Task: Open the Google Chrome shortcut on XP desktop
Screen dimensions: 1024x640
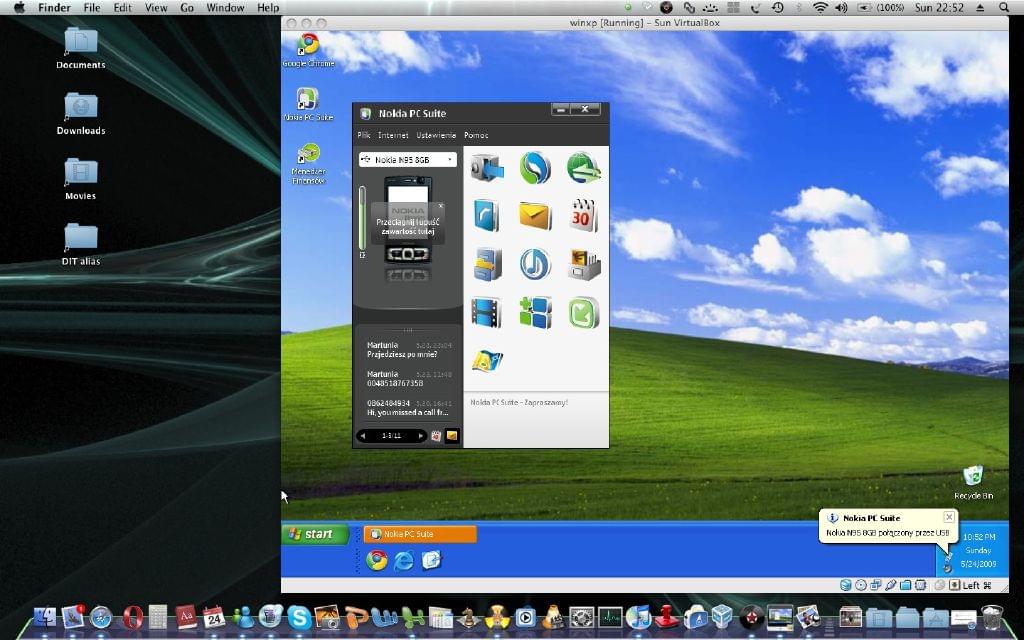Action: 308,50
